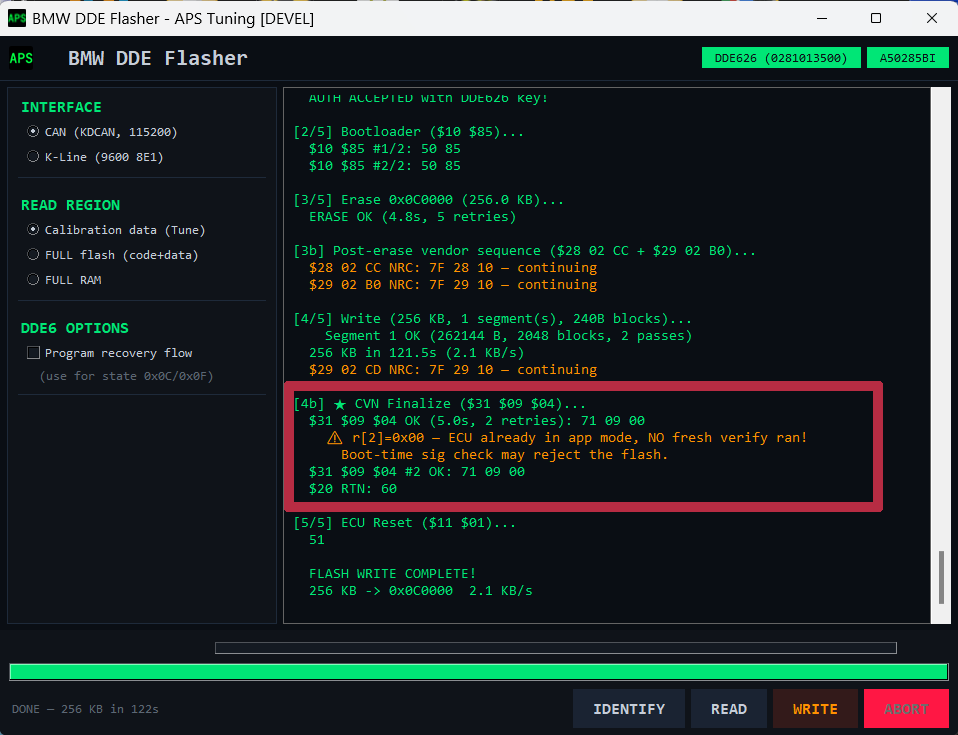Click the DDE6 OPTIONS section heading

click(75, 327)
